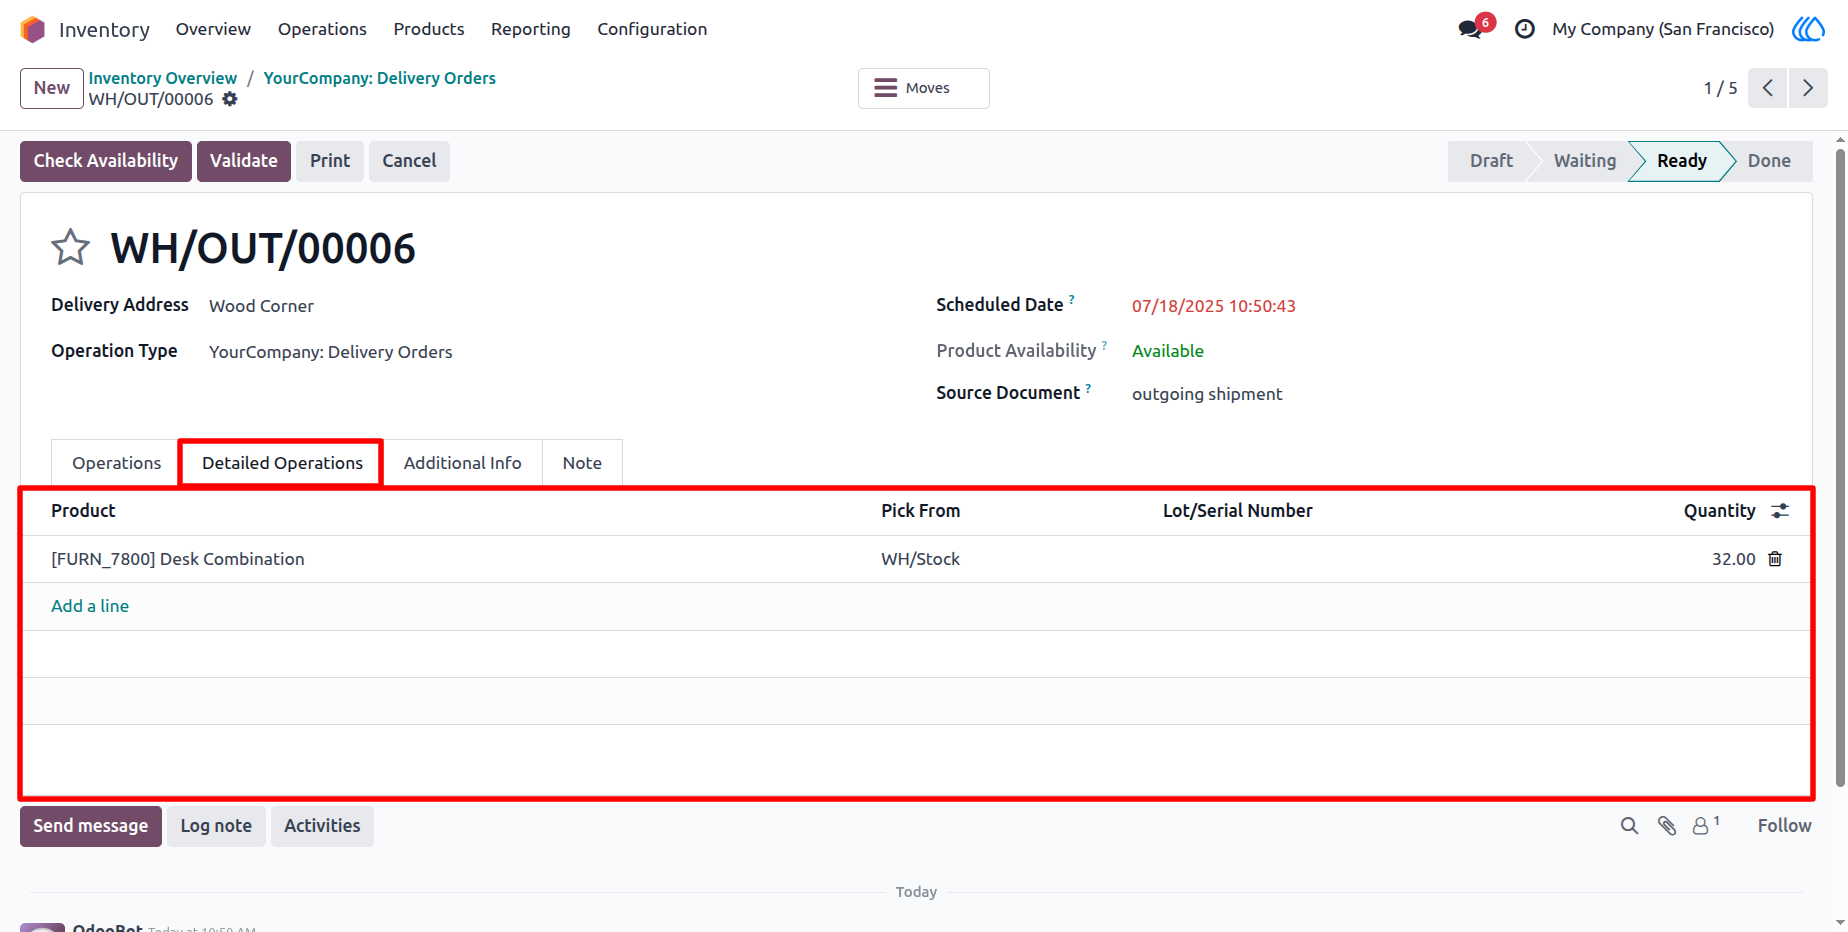
Task: Open the Overview menu
Action: (213, 29)
